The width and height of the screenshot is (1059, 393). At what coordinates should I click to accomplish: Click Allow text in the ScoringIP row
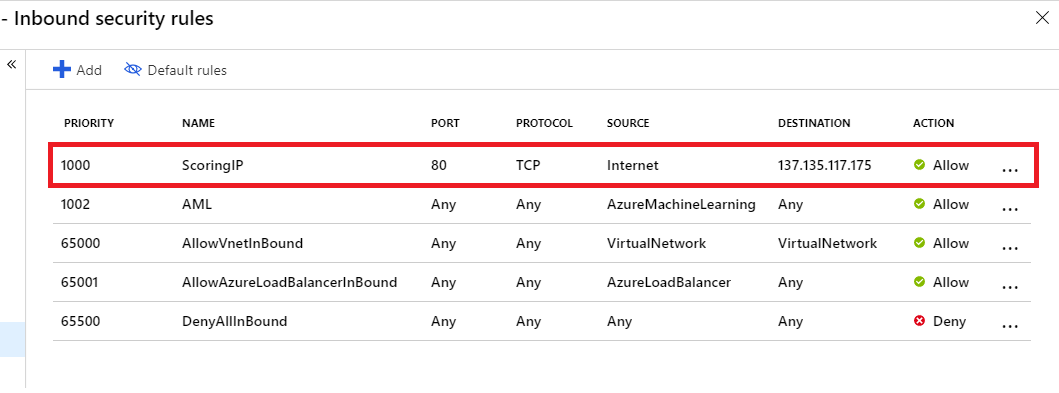click(951, 165)
